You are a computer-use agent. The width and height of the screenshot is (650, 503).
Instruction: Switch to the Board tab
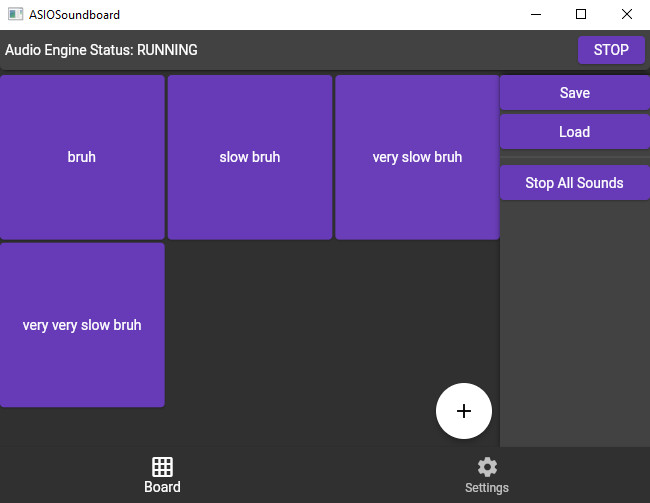[x=162, y=475]
